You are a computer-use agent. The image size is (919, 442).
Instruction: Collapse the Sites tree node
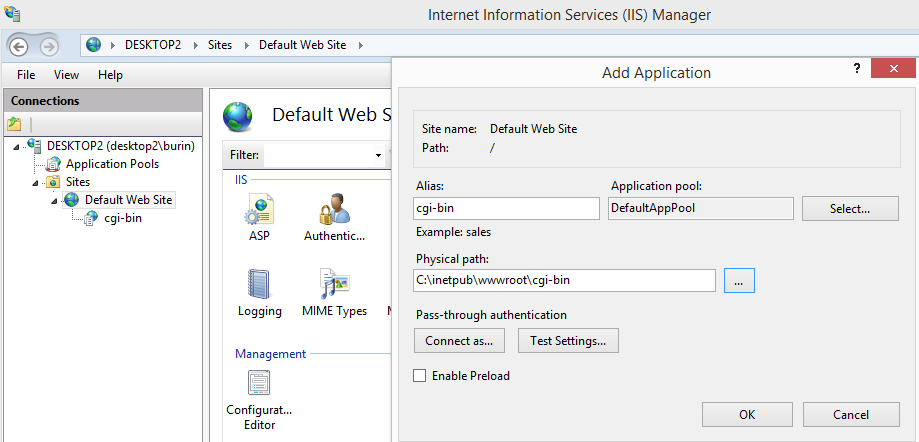coord(36,182)
